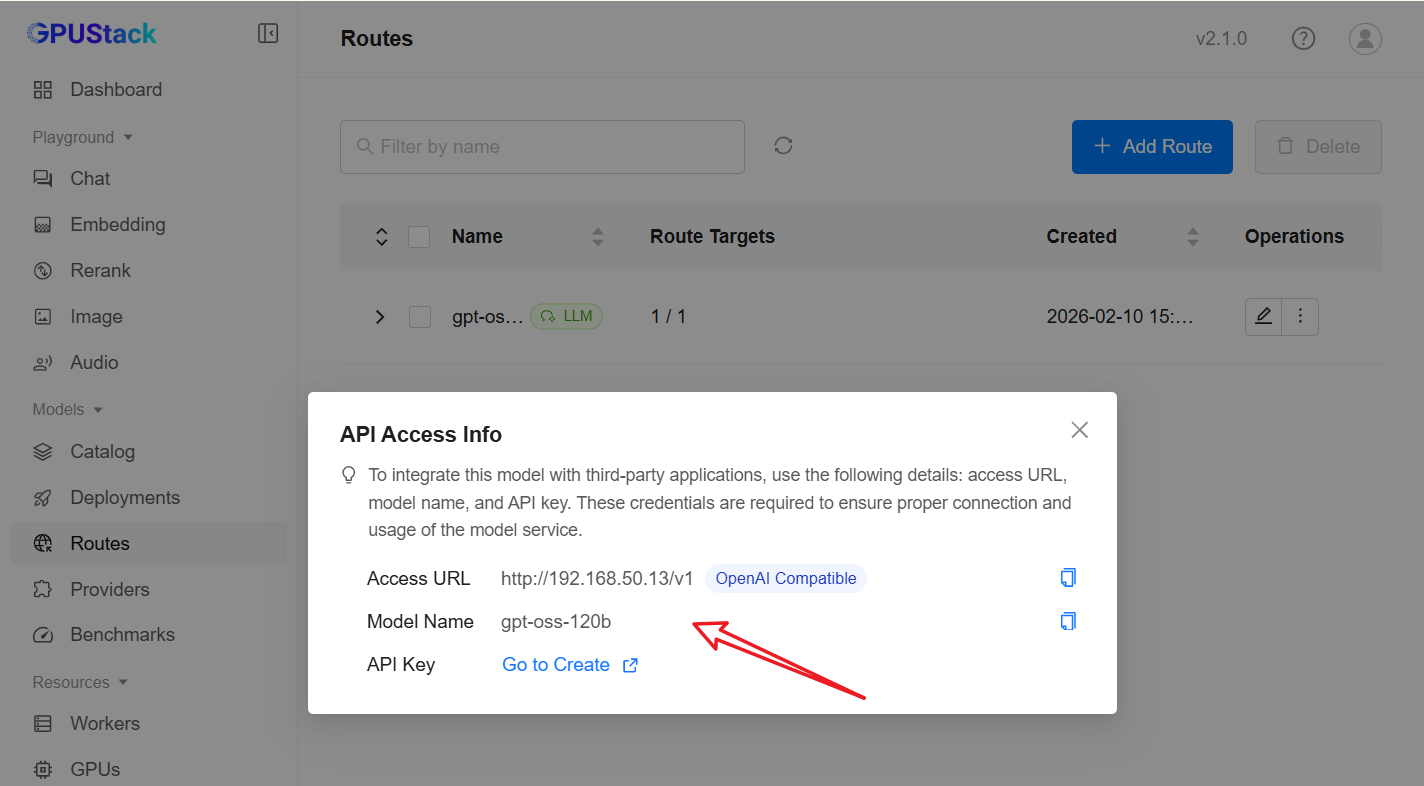Screen dimensions: 1424x786
Task: Open the three-dot more options menu
Action: coord(1300,317)
